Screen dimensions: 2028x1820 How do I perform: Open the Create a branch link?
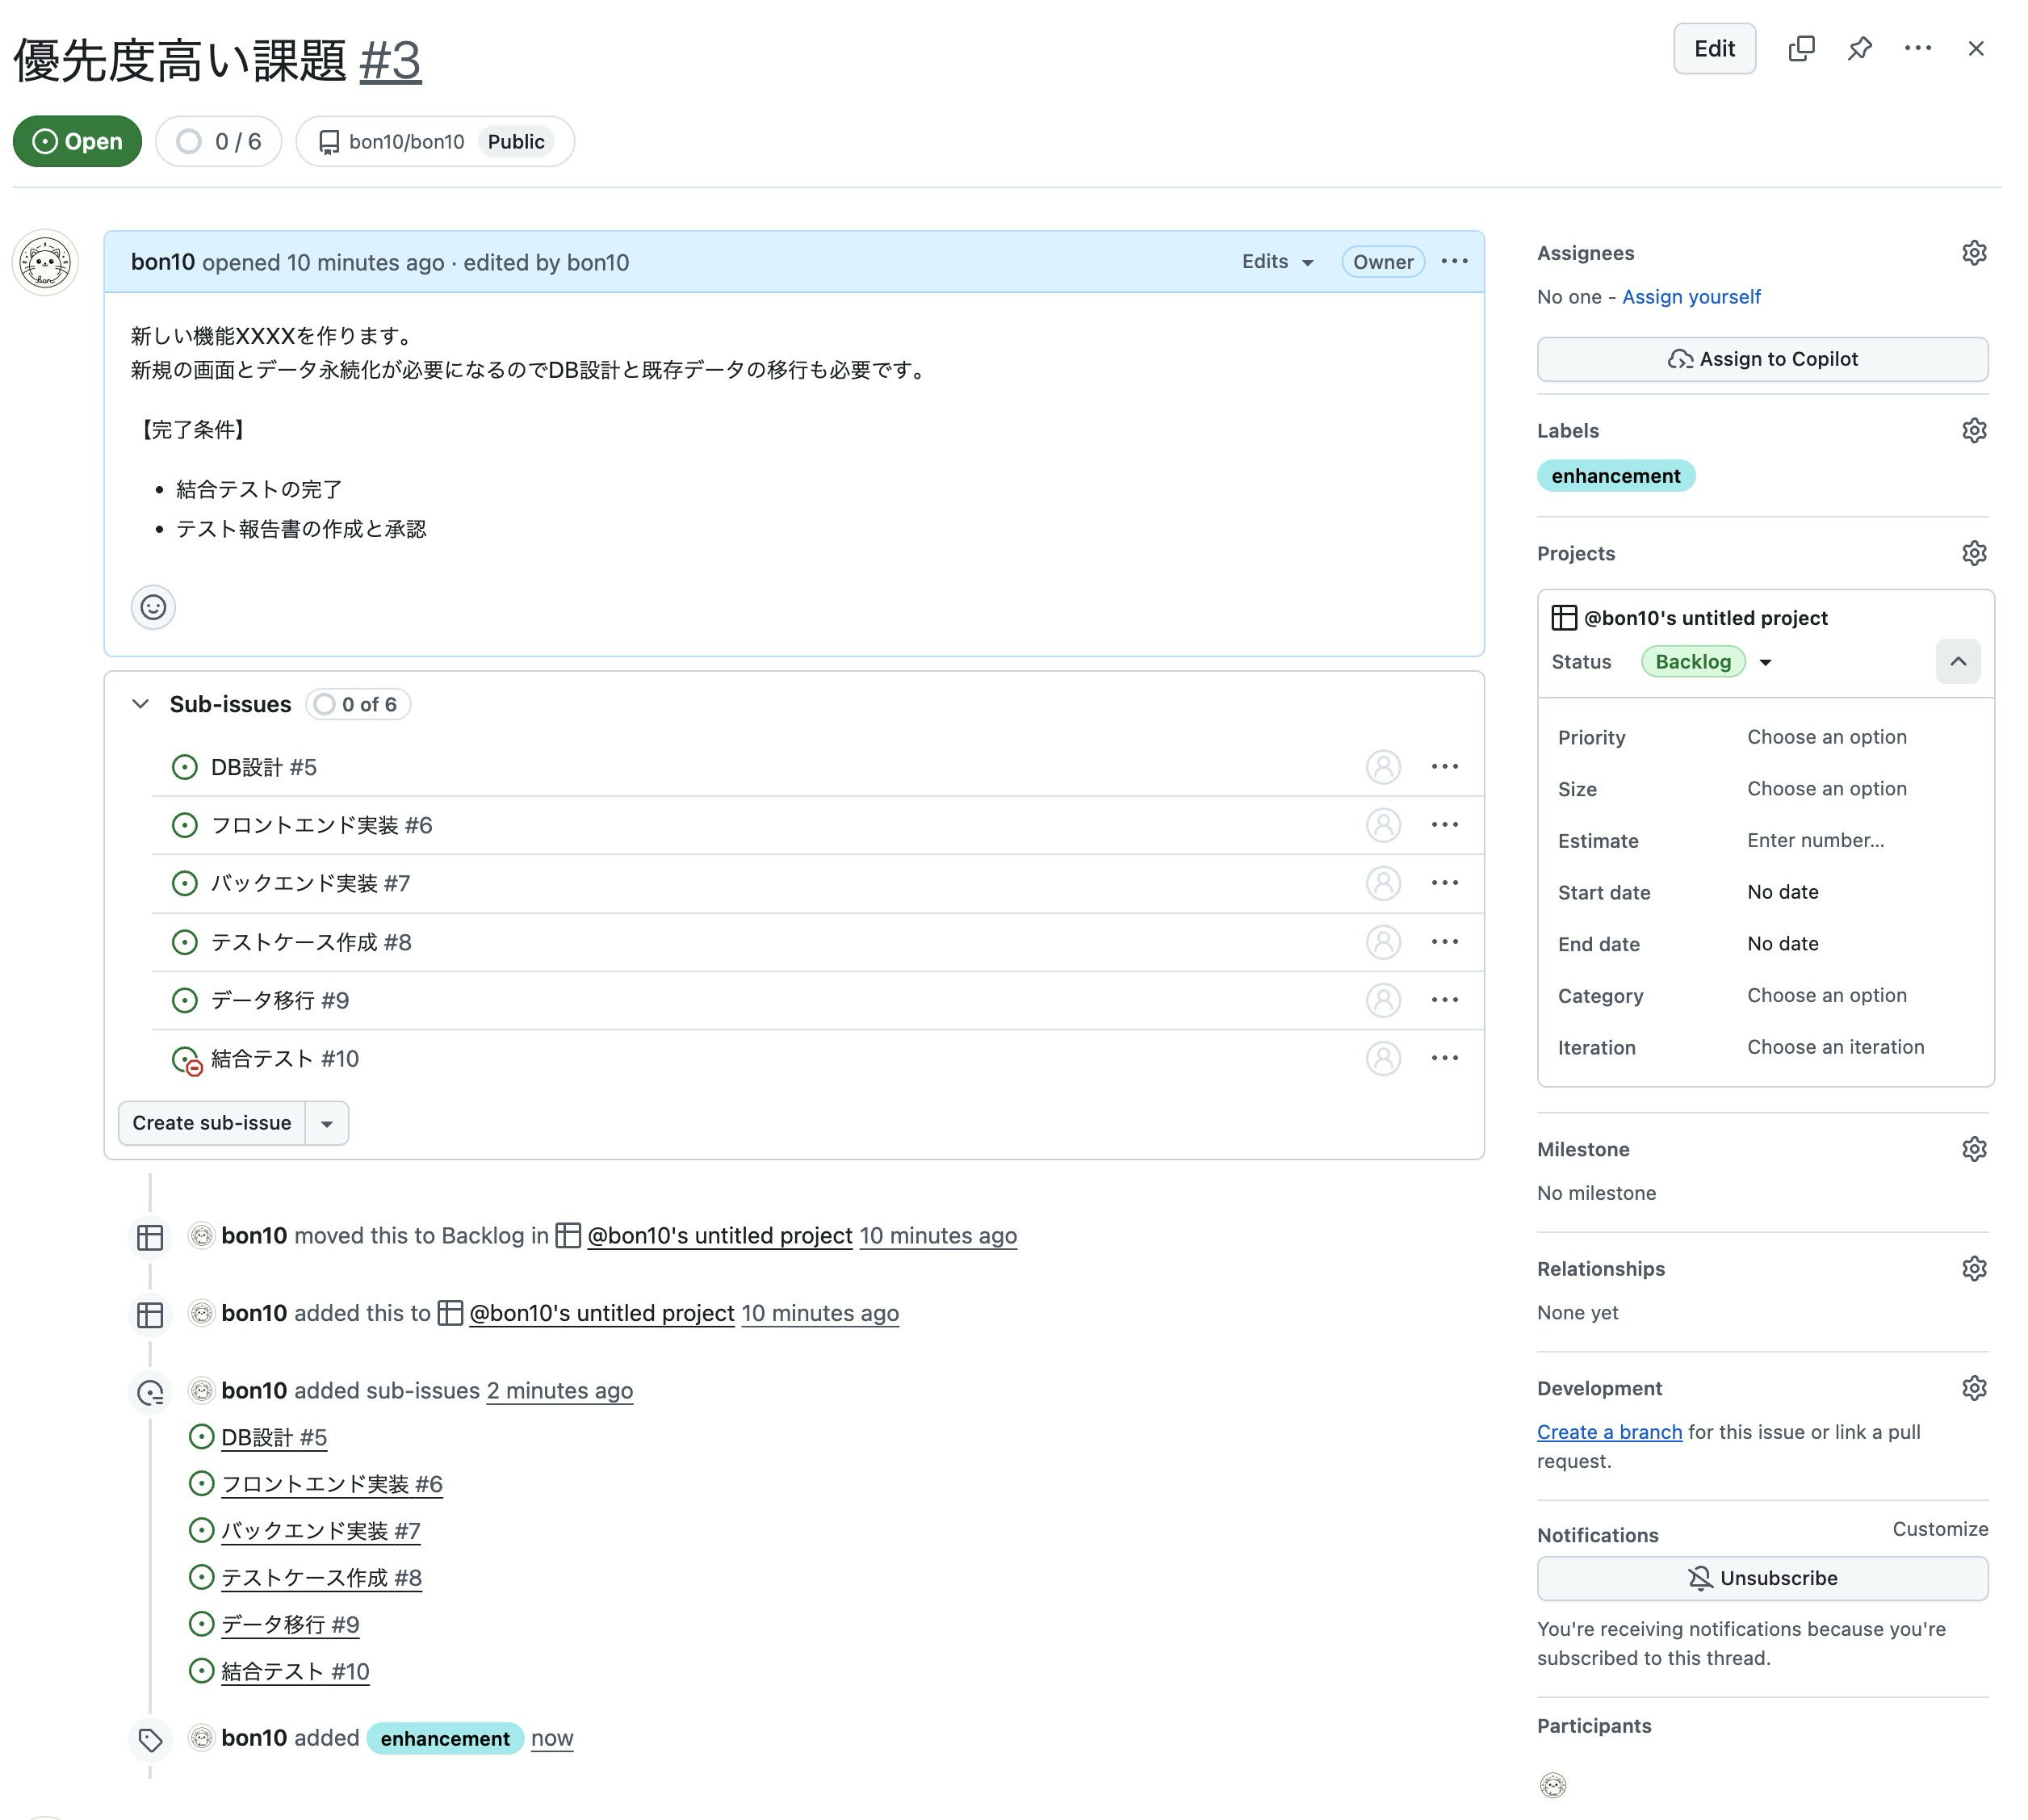point(1608,1431)
